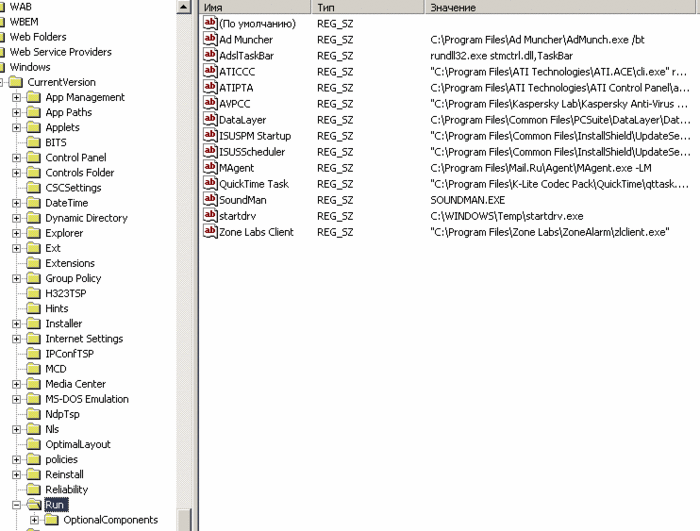The image size is (700, 531).
Task: Click the string icon of MAgent value
Action: pyautogui.click(x=210, y=167)
